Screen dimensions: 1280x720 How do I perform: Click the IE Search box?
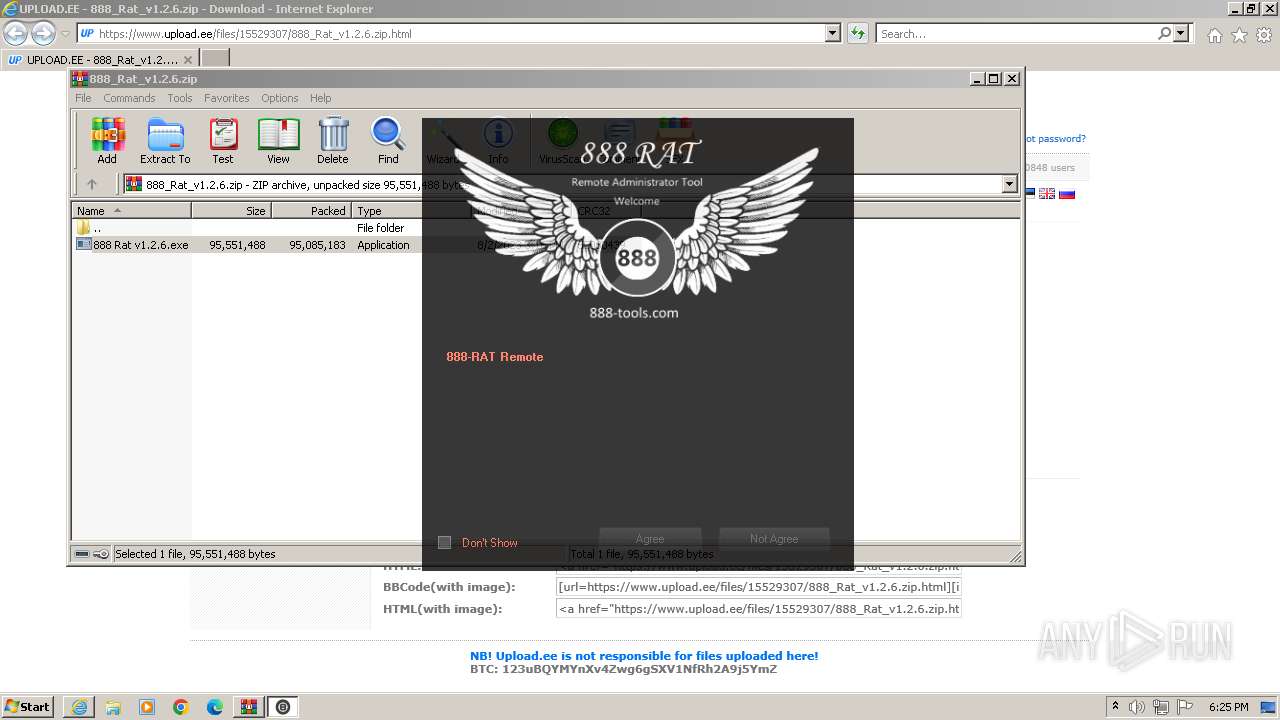point(1016,33)
